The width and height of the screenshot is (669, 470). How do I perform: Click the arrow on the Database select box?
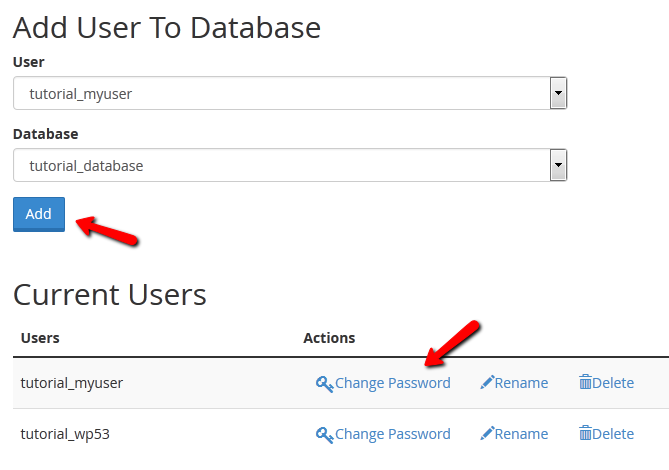coord(559,166)
